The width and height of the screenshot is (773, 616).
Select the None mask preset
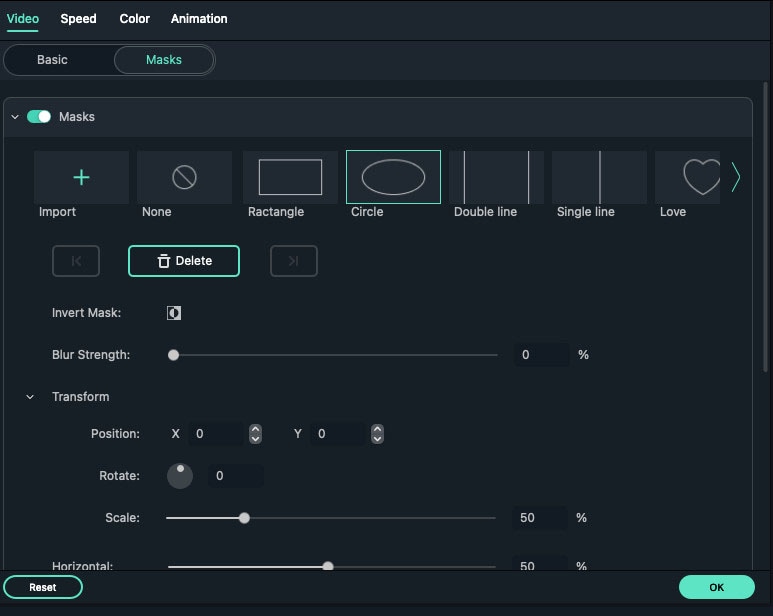click(x=184, y=177)
